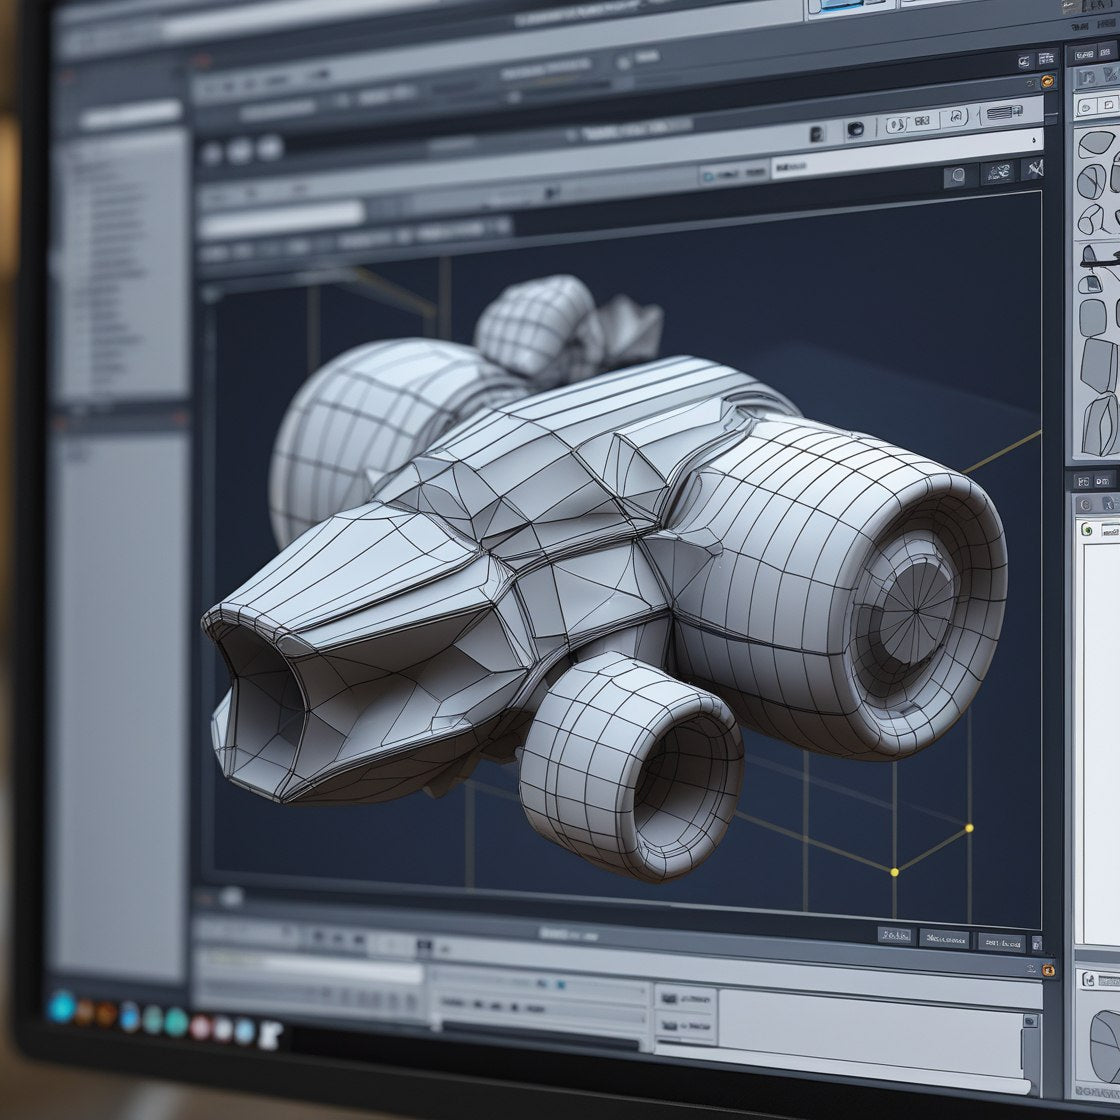Expand the arrow at the white bar's right end
1120x1120 pixels.
point(1033,141)
